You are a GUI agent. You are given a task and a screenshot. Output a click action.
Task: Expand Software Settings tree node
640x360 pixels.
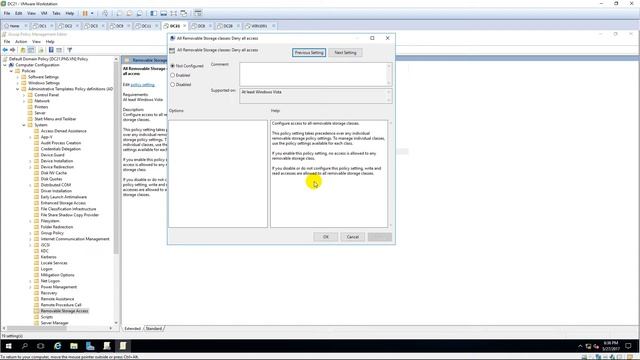click(x=18, y=77)
